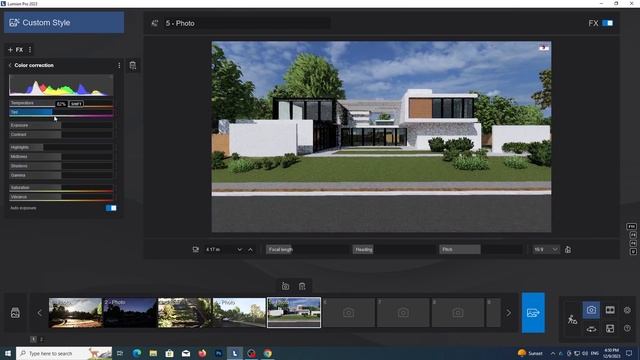Add a new effect with +FX
This screenshot has height=360, width=640.
16,50
